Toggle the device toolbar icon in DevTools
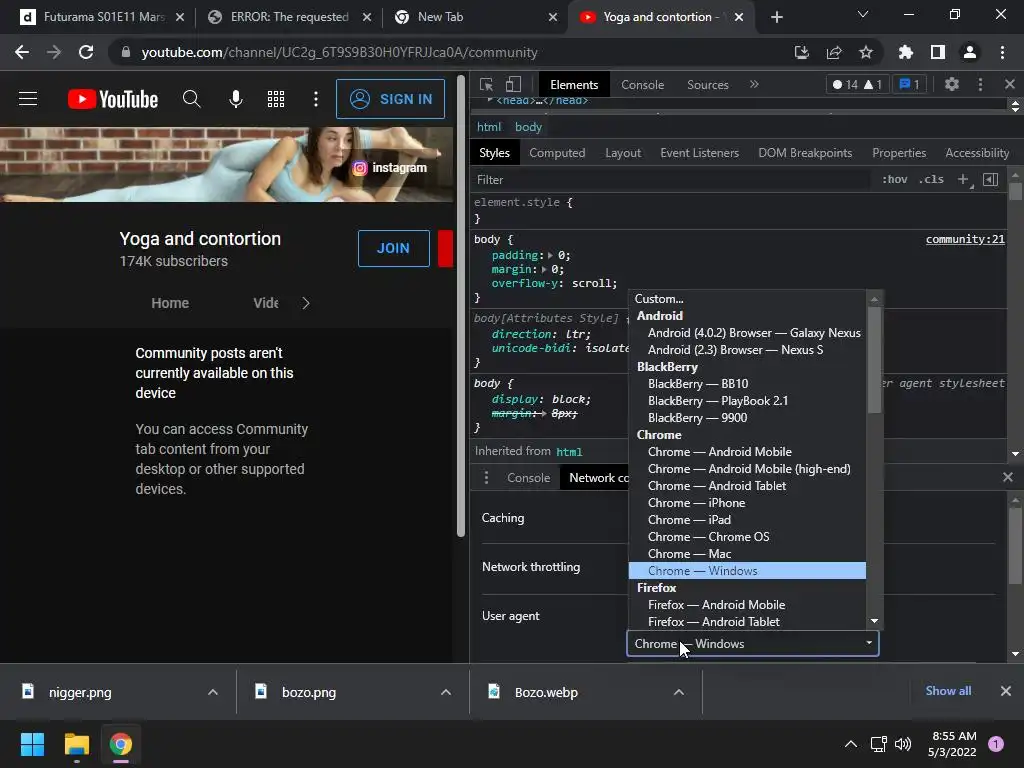The image size is (1024, 768). click(513, 85)
